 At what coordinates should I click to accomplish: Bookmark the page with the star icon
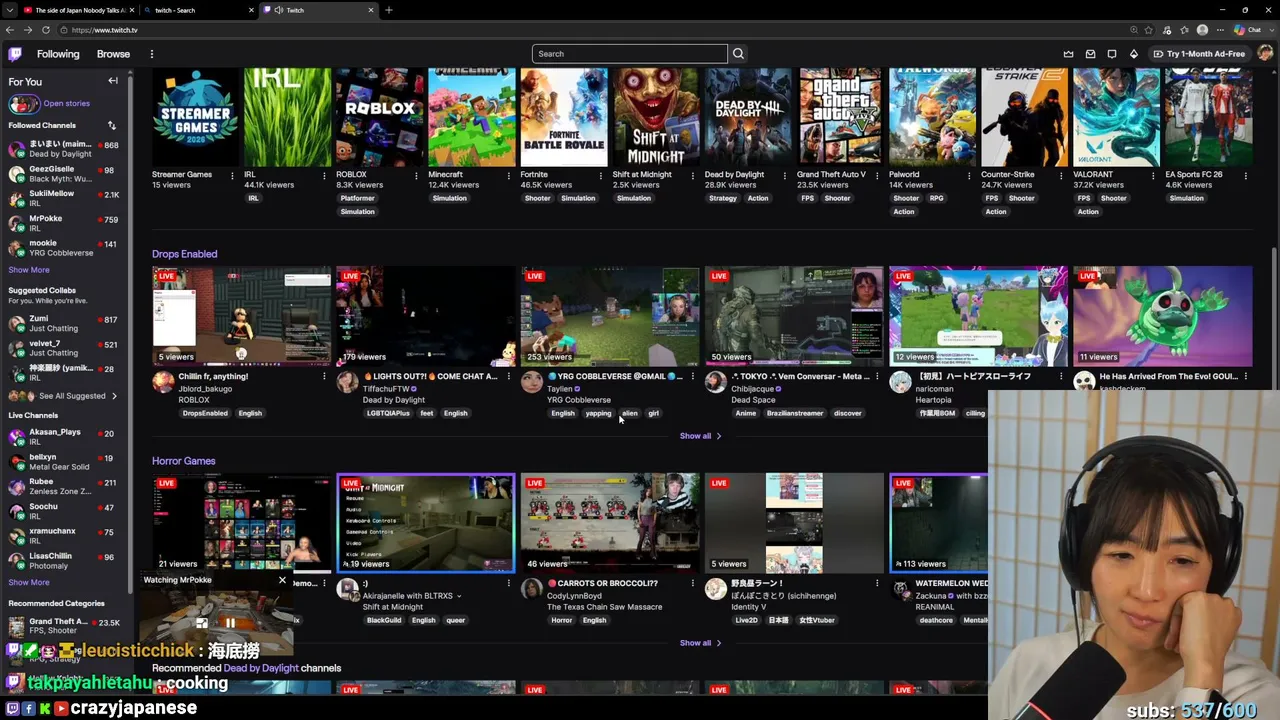click(x=1149, y=30)
